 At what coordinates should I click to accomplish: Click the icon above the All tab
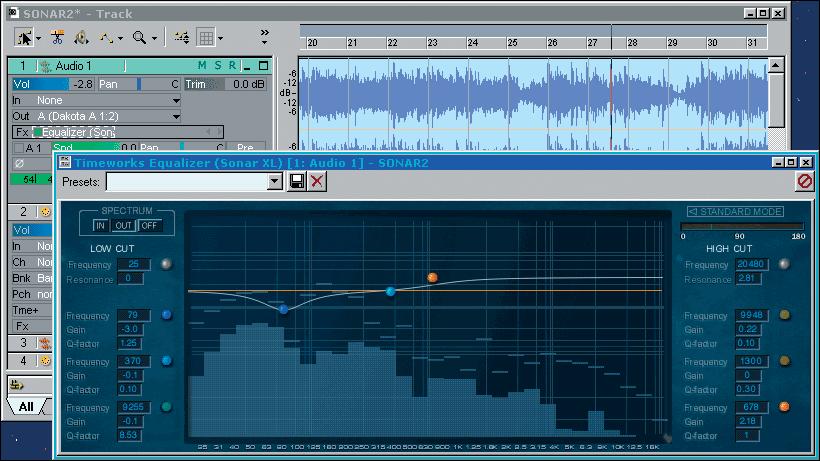click(17, 385)
